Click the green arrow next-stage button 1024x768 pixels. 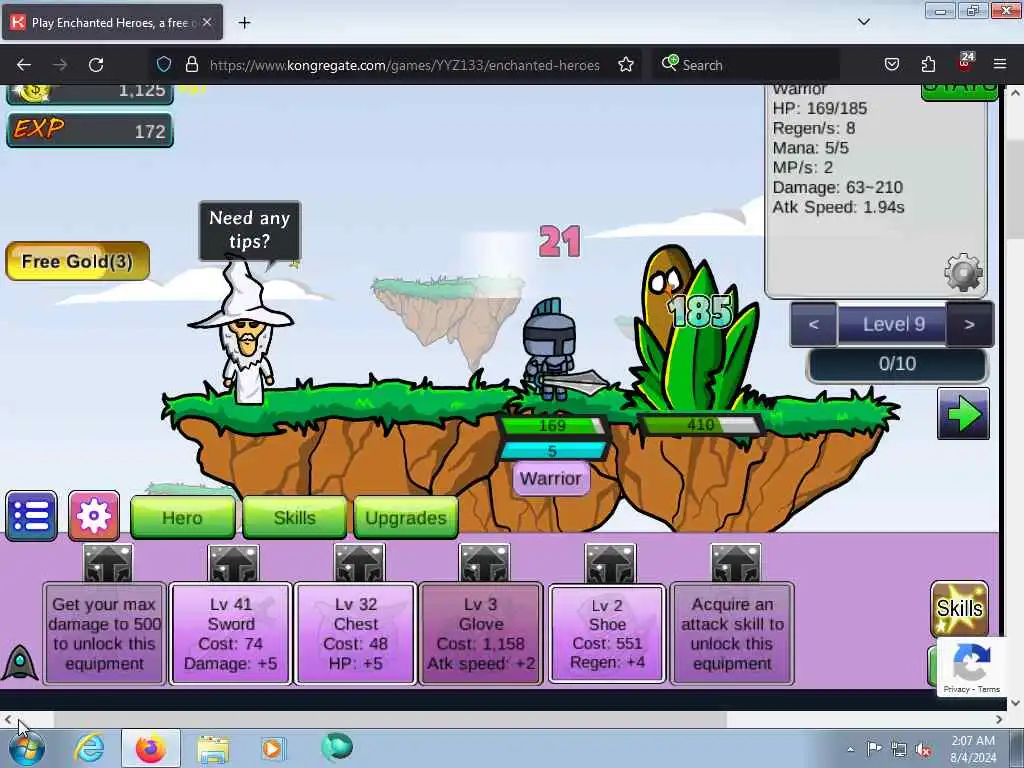963,414
